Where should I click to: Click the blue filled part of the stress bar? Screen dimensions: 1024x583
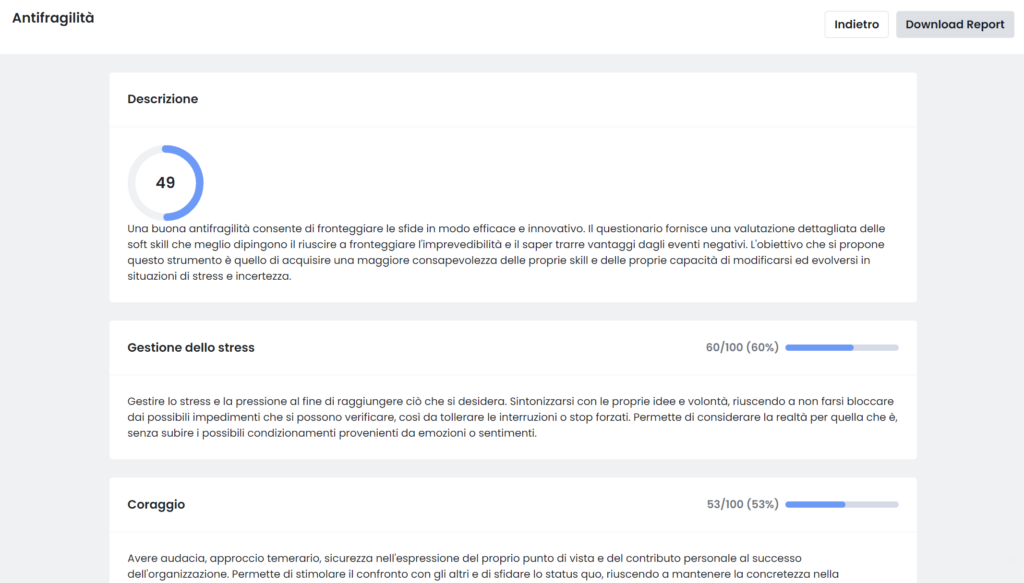pyautogui.click(x=820, y=347)
